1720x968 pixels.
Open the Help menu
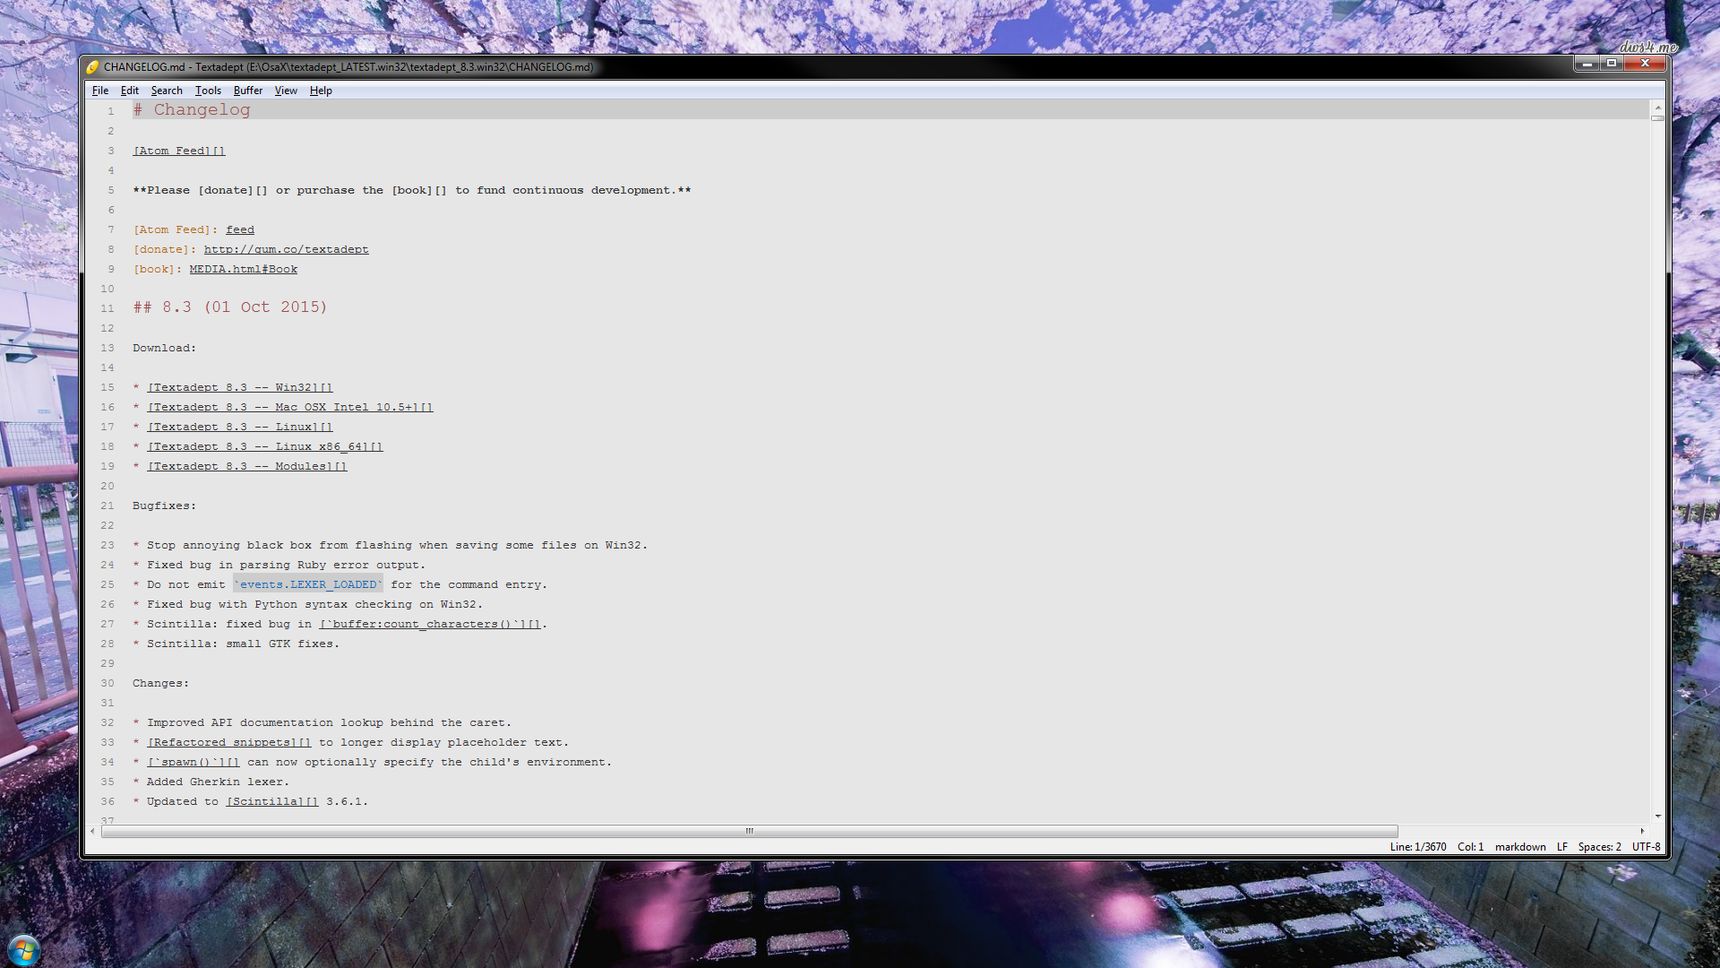point(321,90)
